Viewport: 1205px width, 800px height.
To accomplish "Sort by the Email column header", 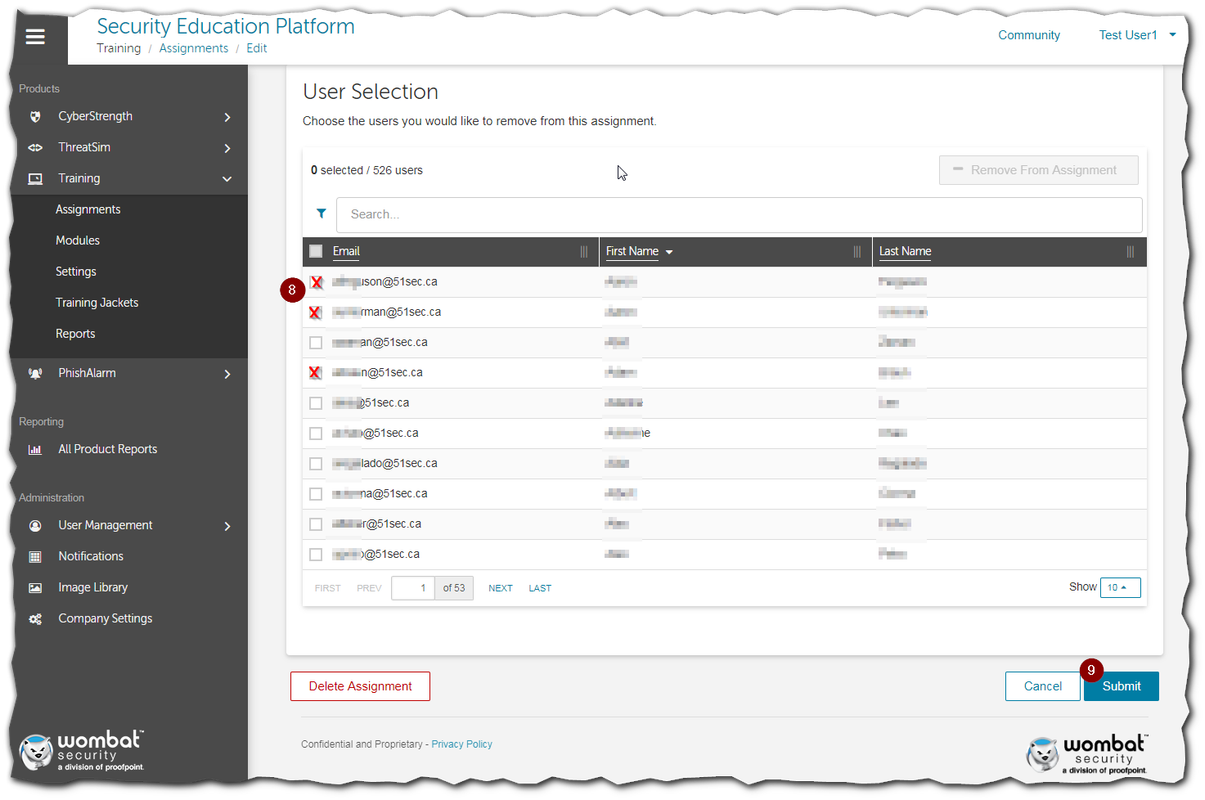I will point(346,252).
